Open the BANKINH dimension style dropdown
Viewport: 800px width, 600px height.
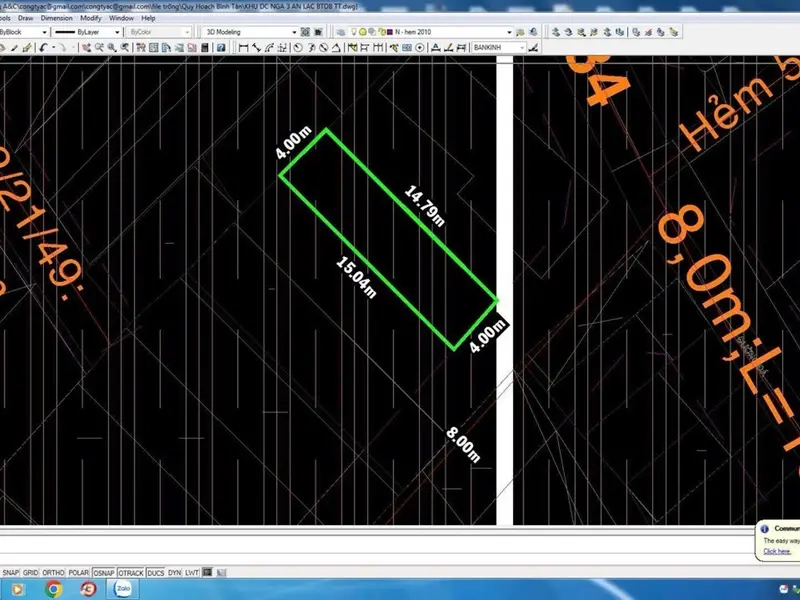[522, 47]
